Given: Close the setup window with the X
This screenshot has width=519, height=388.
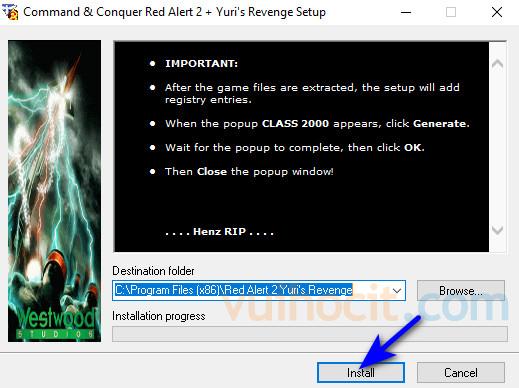Looking at the screenshot, I should tap(497, 12).
